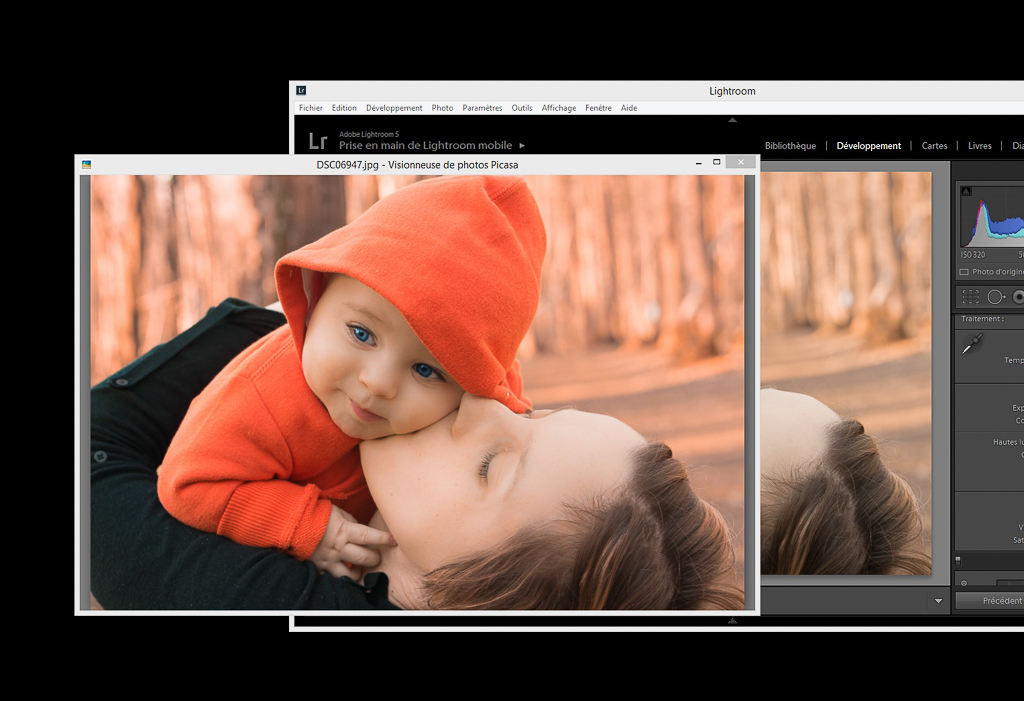The width and height of the screenshot is (1024, 701).
Task: Click the Hautes lumières label in Lightroom
Action: click(x=1008, y=442)
